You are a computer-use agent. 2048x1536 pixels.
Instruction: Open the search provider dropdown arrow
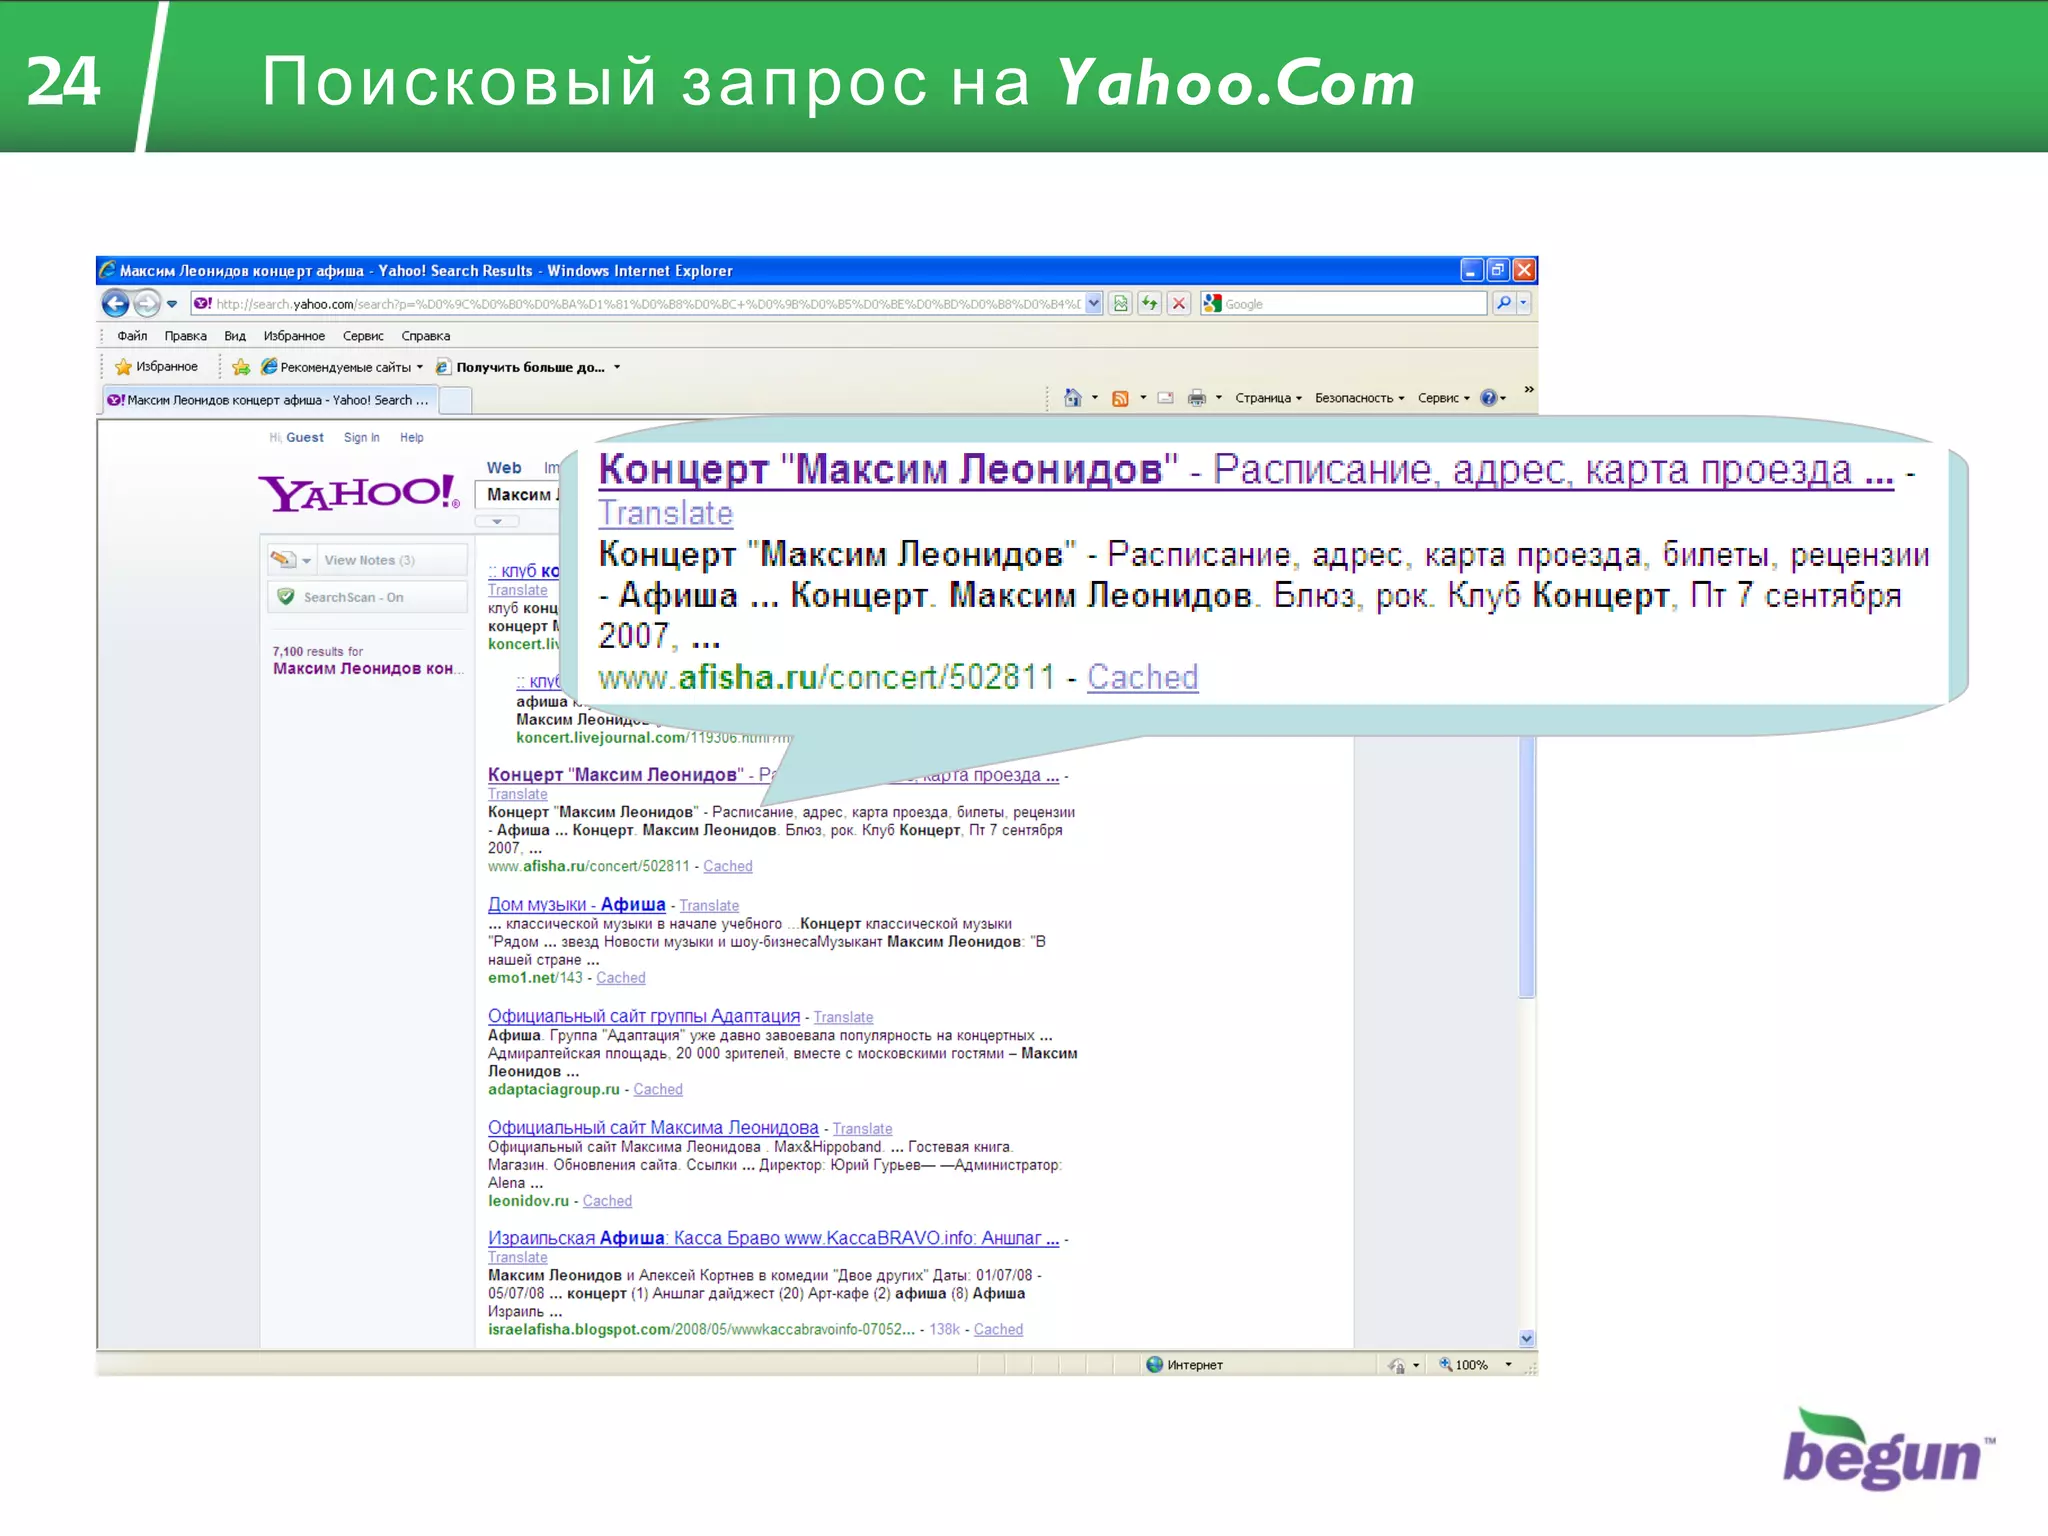(x=1523, y=303)
